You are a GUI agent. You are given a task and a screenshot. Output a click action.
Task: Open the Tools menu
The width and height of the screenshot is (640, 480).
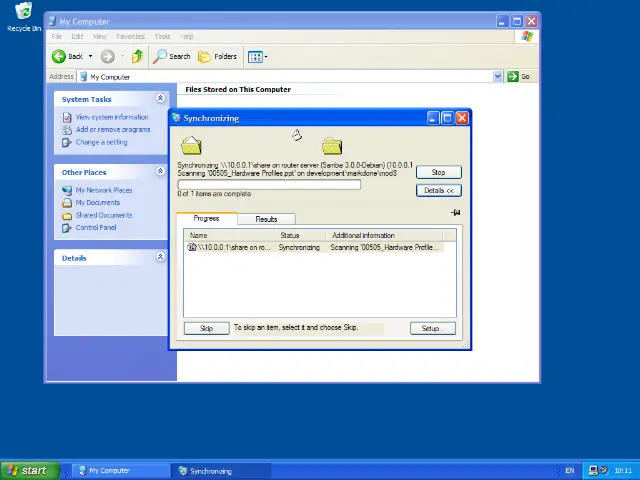(x=162, y=37)
